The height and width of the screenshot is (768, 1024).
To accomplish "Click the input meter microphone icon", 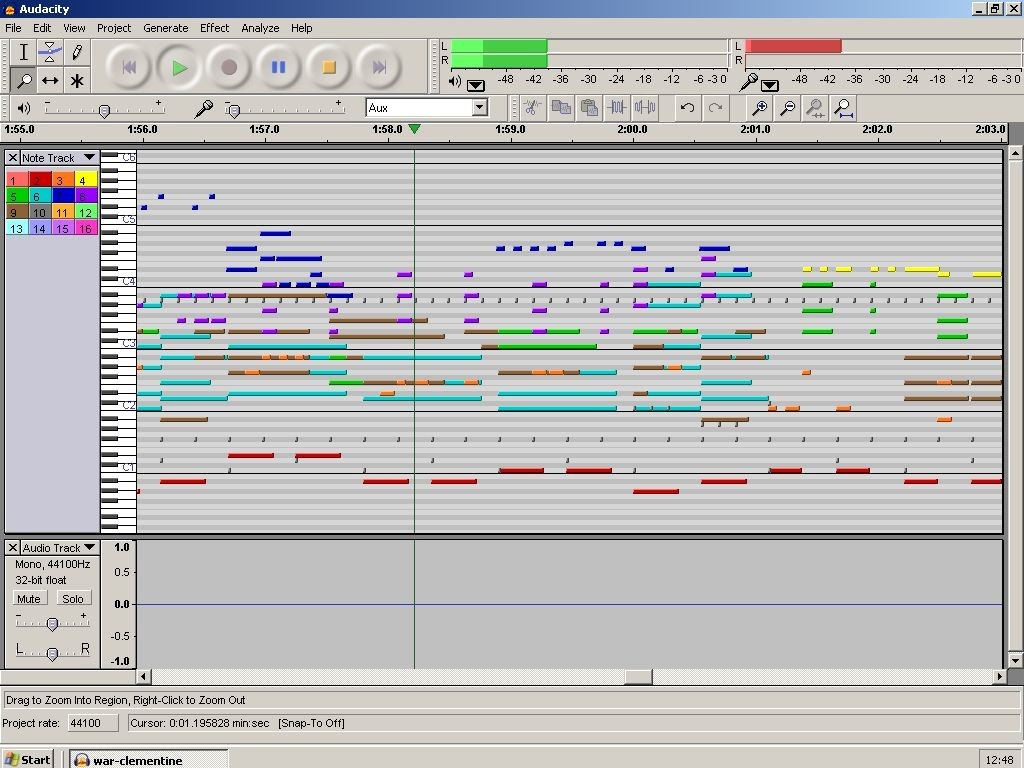I will (x=749, y=82).
